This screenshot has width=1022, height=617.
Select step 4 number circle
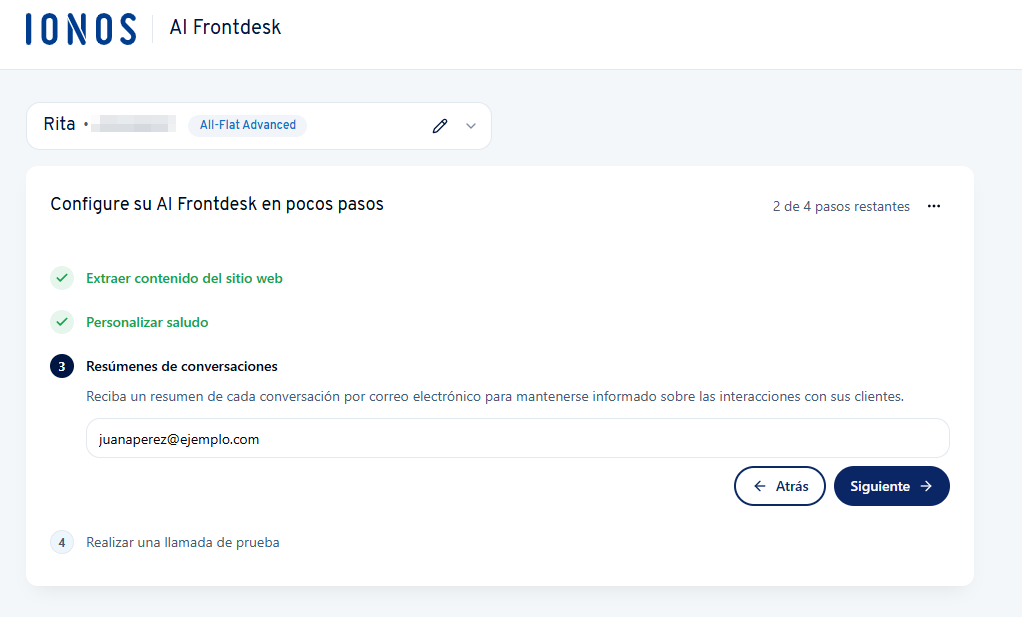62,542
